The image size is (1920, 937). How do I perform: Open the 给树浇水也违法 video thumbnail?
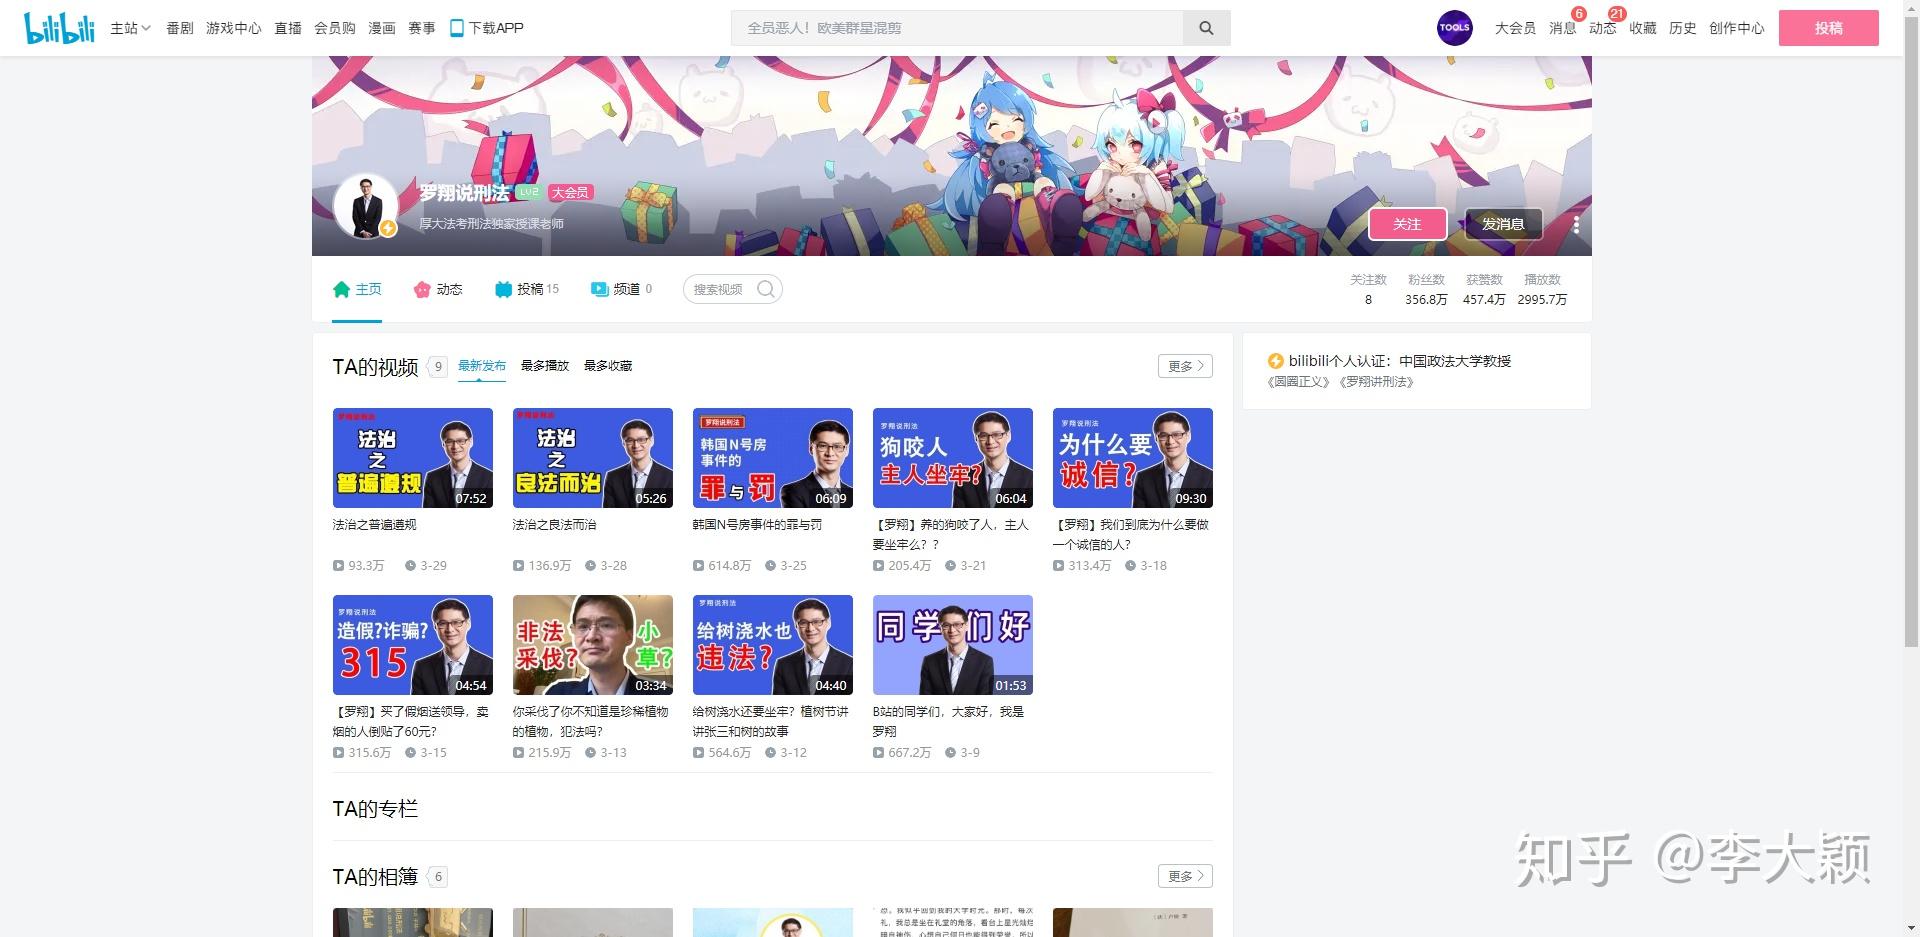click(773, 645)
